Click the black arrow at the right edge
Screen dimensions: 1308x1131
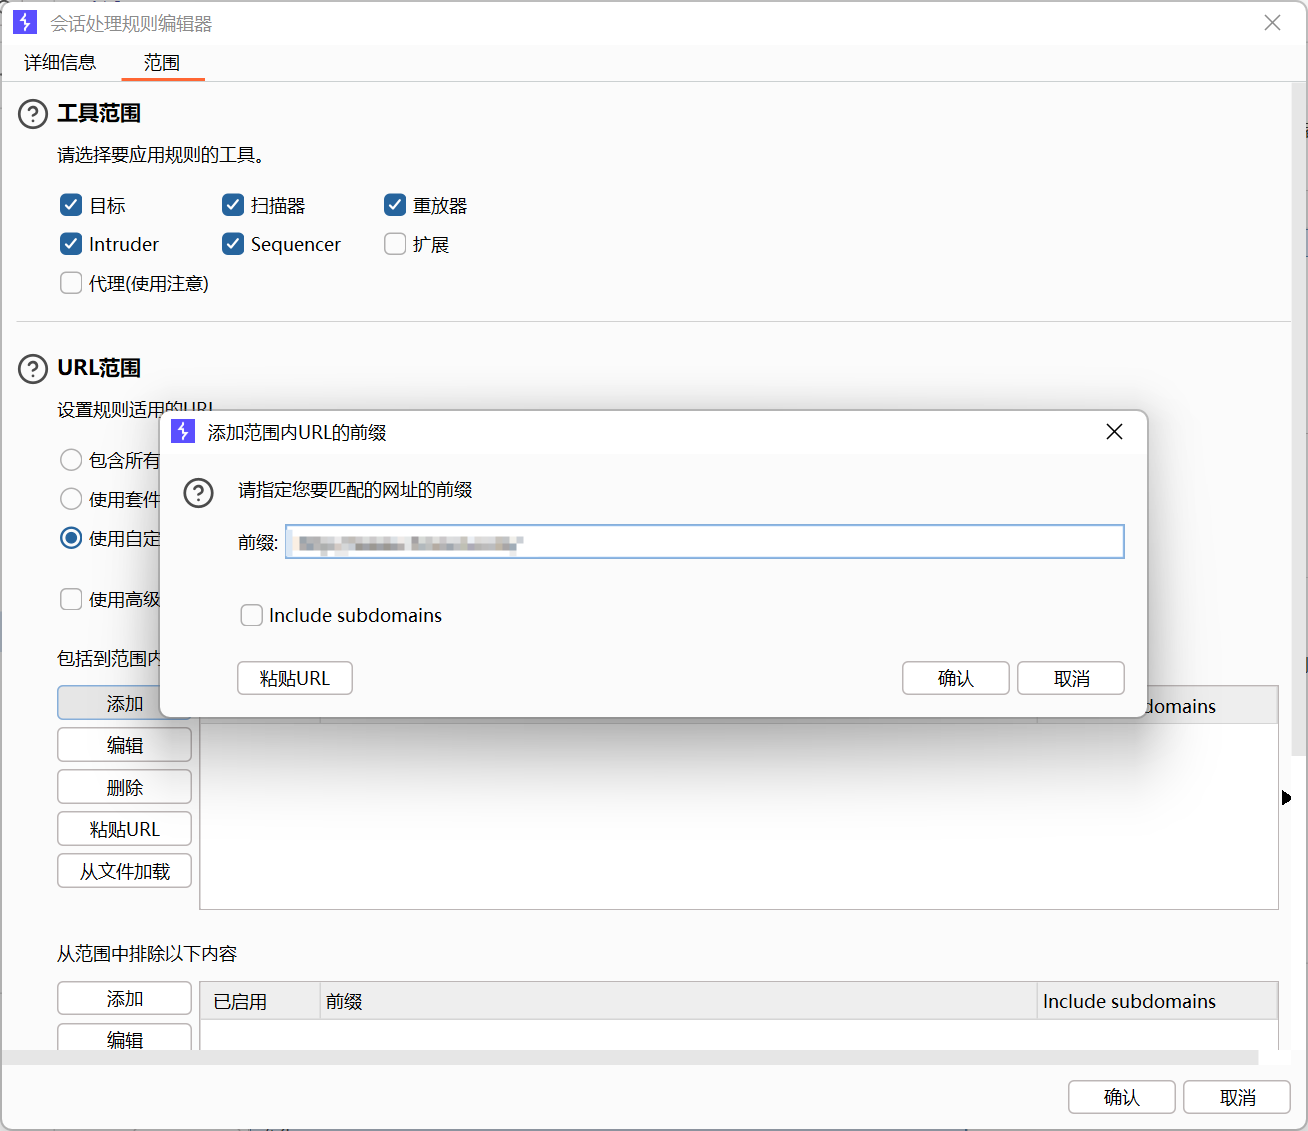pos(1286,797)
